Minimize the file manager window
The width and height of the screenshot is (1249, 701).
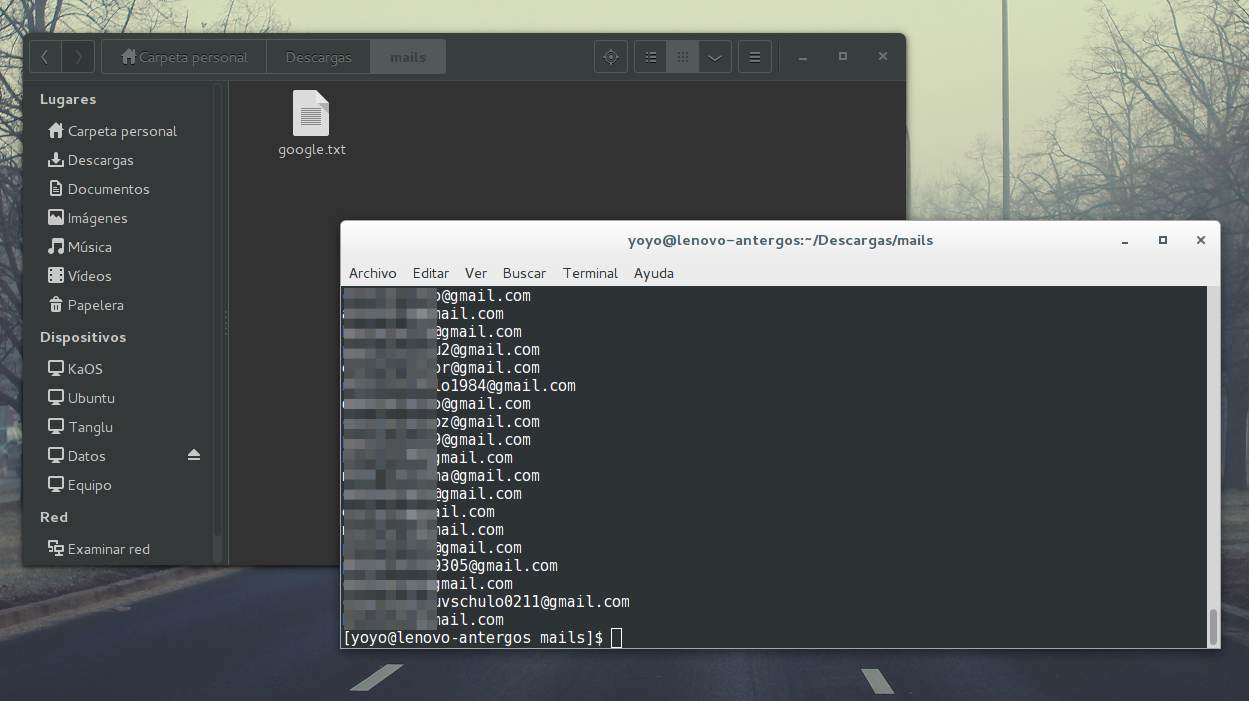coord(803,57)
